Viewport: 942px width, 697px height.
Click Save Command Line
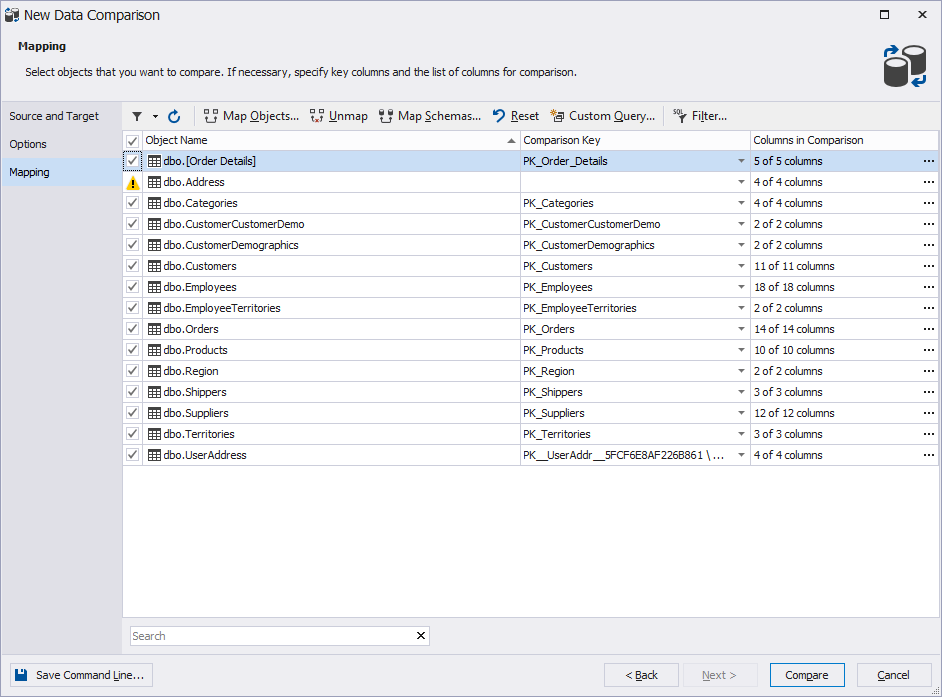pyautogui.click(x=80, y=675)
